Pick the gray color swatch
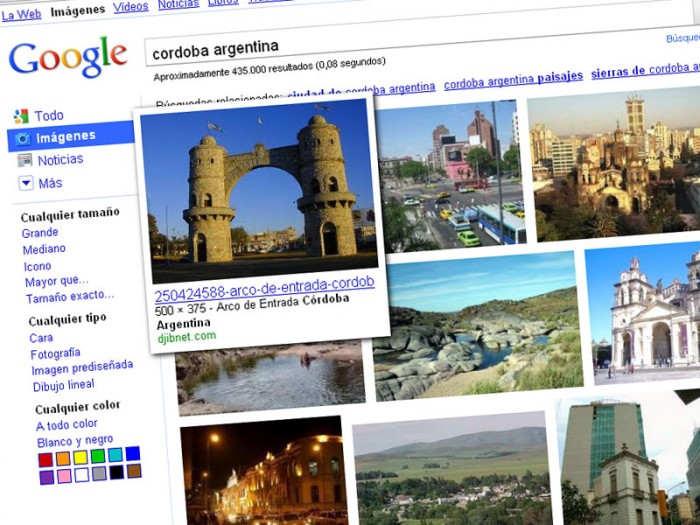Image resolution: width=700 pixels, height=525 pixels. 99,473
